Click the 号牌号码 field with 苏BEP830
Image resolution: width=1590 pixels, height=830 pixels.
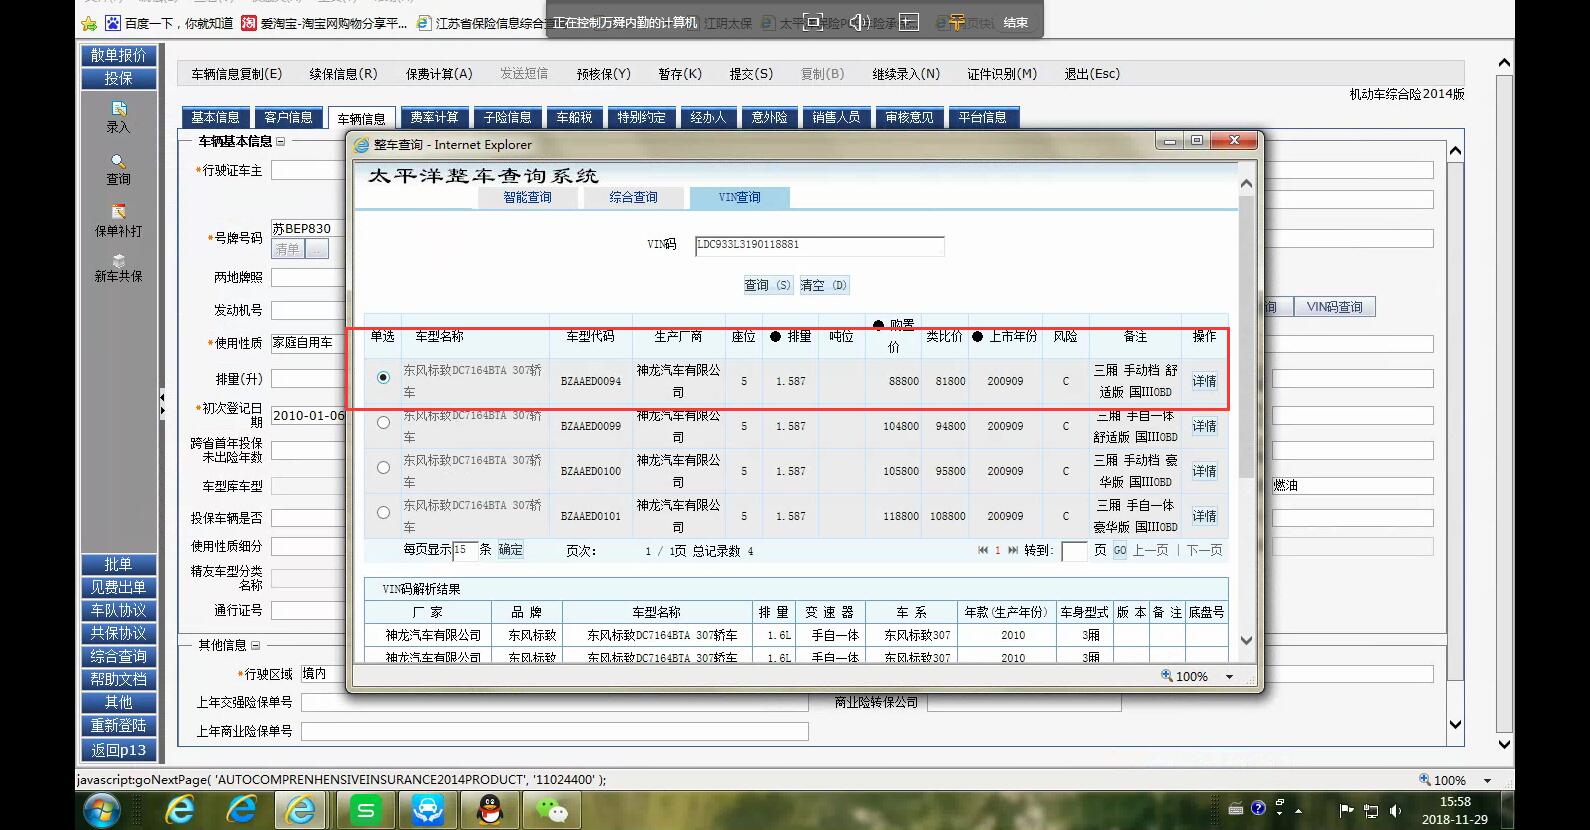point(308,229)
